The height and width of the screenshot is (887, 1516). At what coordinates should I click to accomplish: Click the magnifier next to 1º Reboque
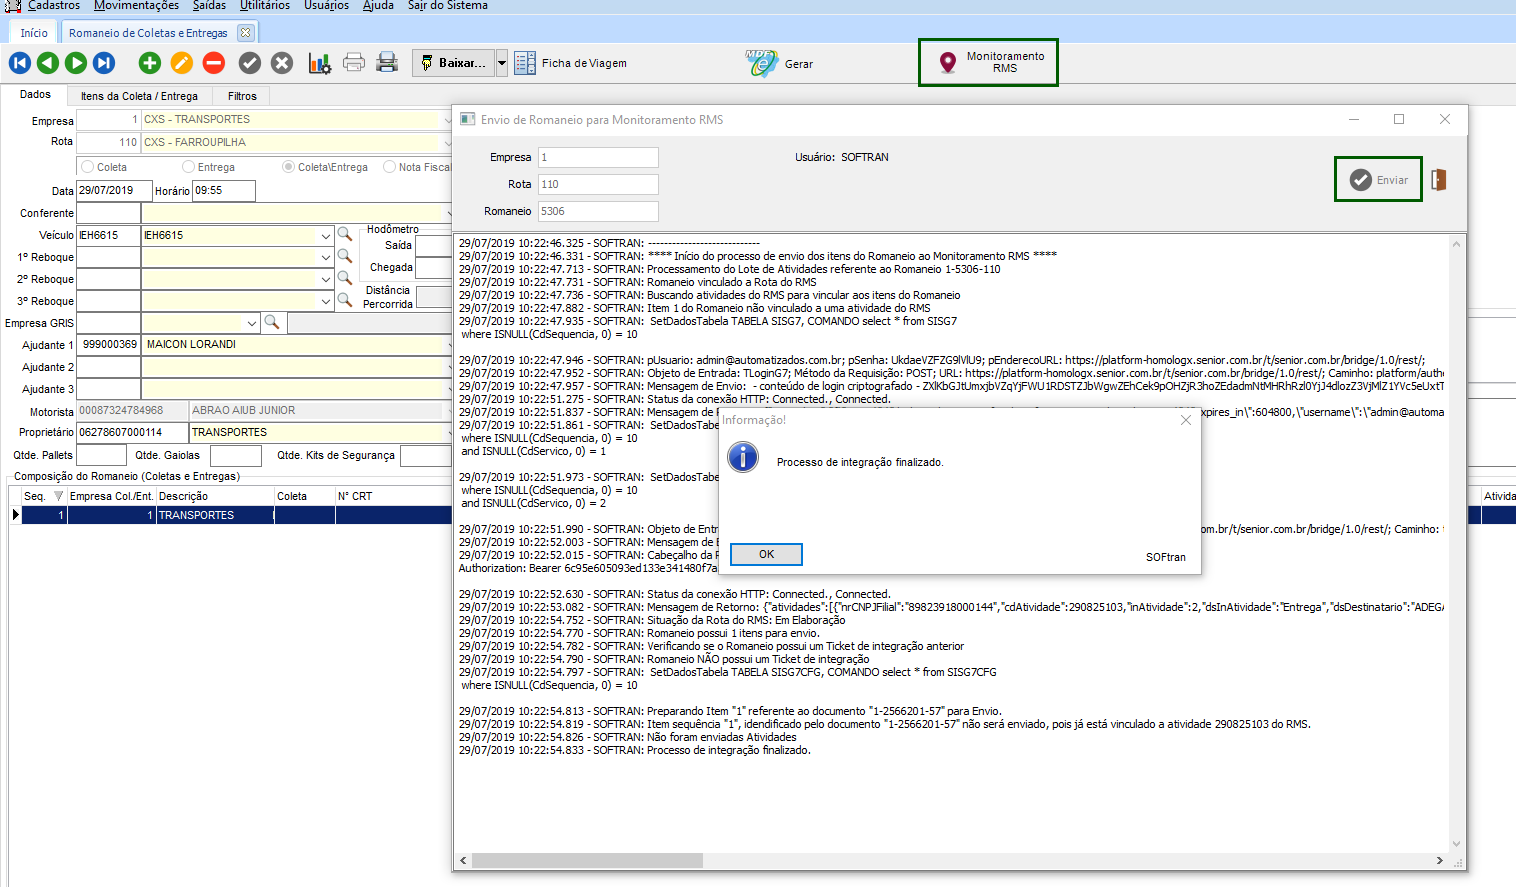pyautogui.click(x=345, y=256)
